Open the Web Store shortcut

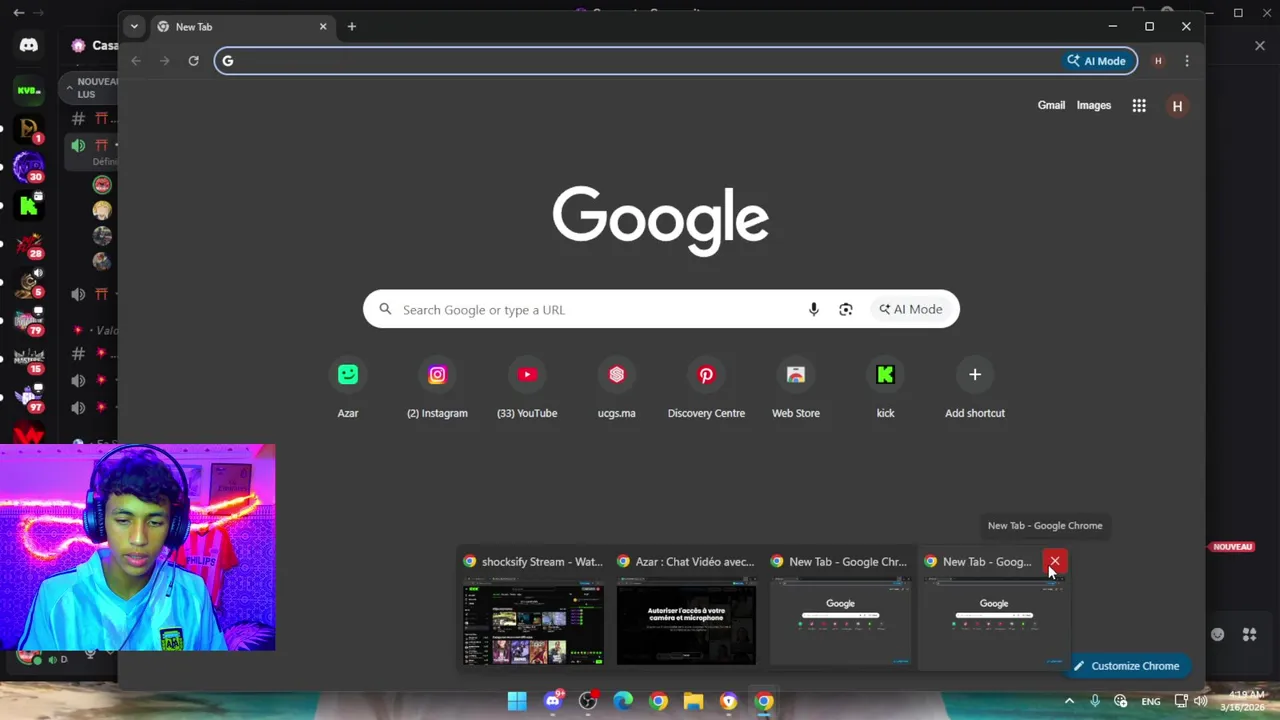click(x=796, y=389)
